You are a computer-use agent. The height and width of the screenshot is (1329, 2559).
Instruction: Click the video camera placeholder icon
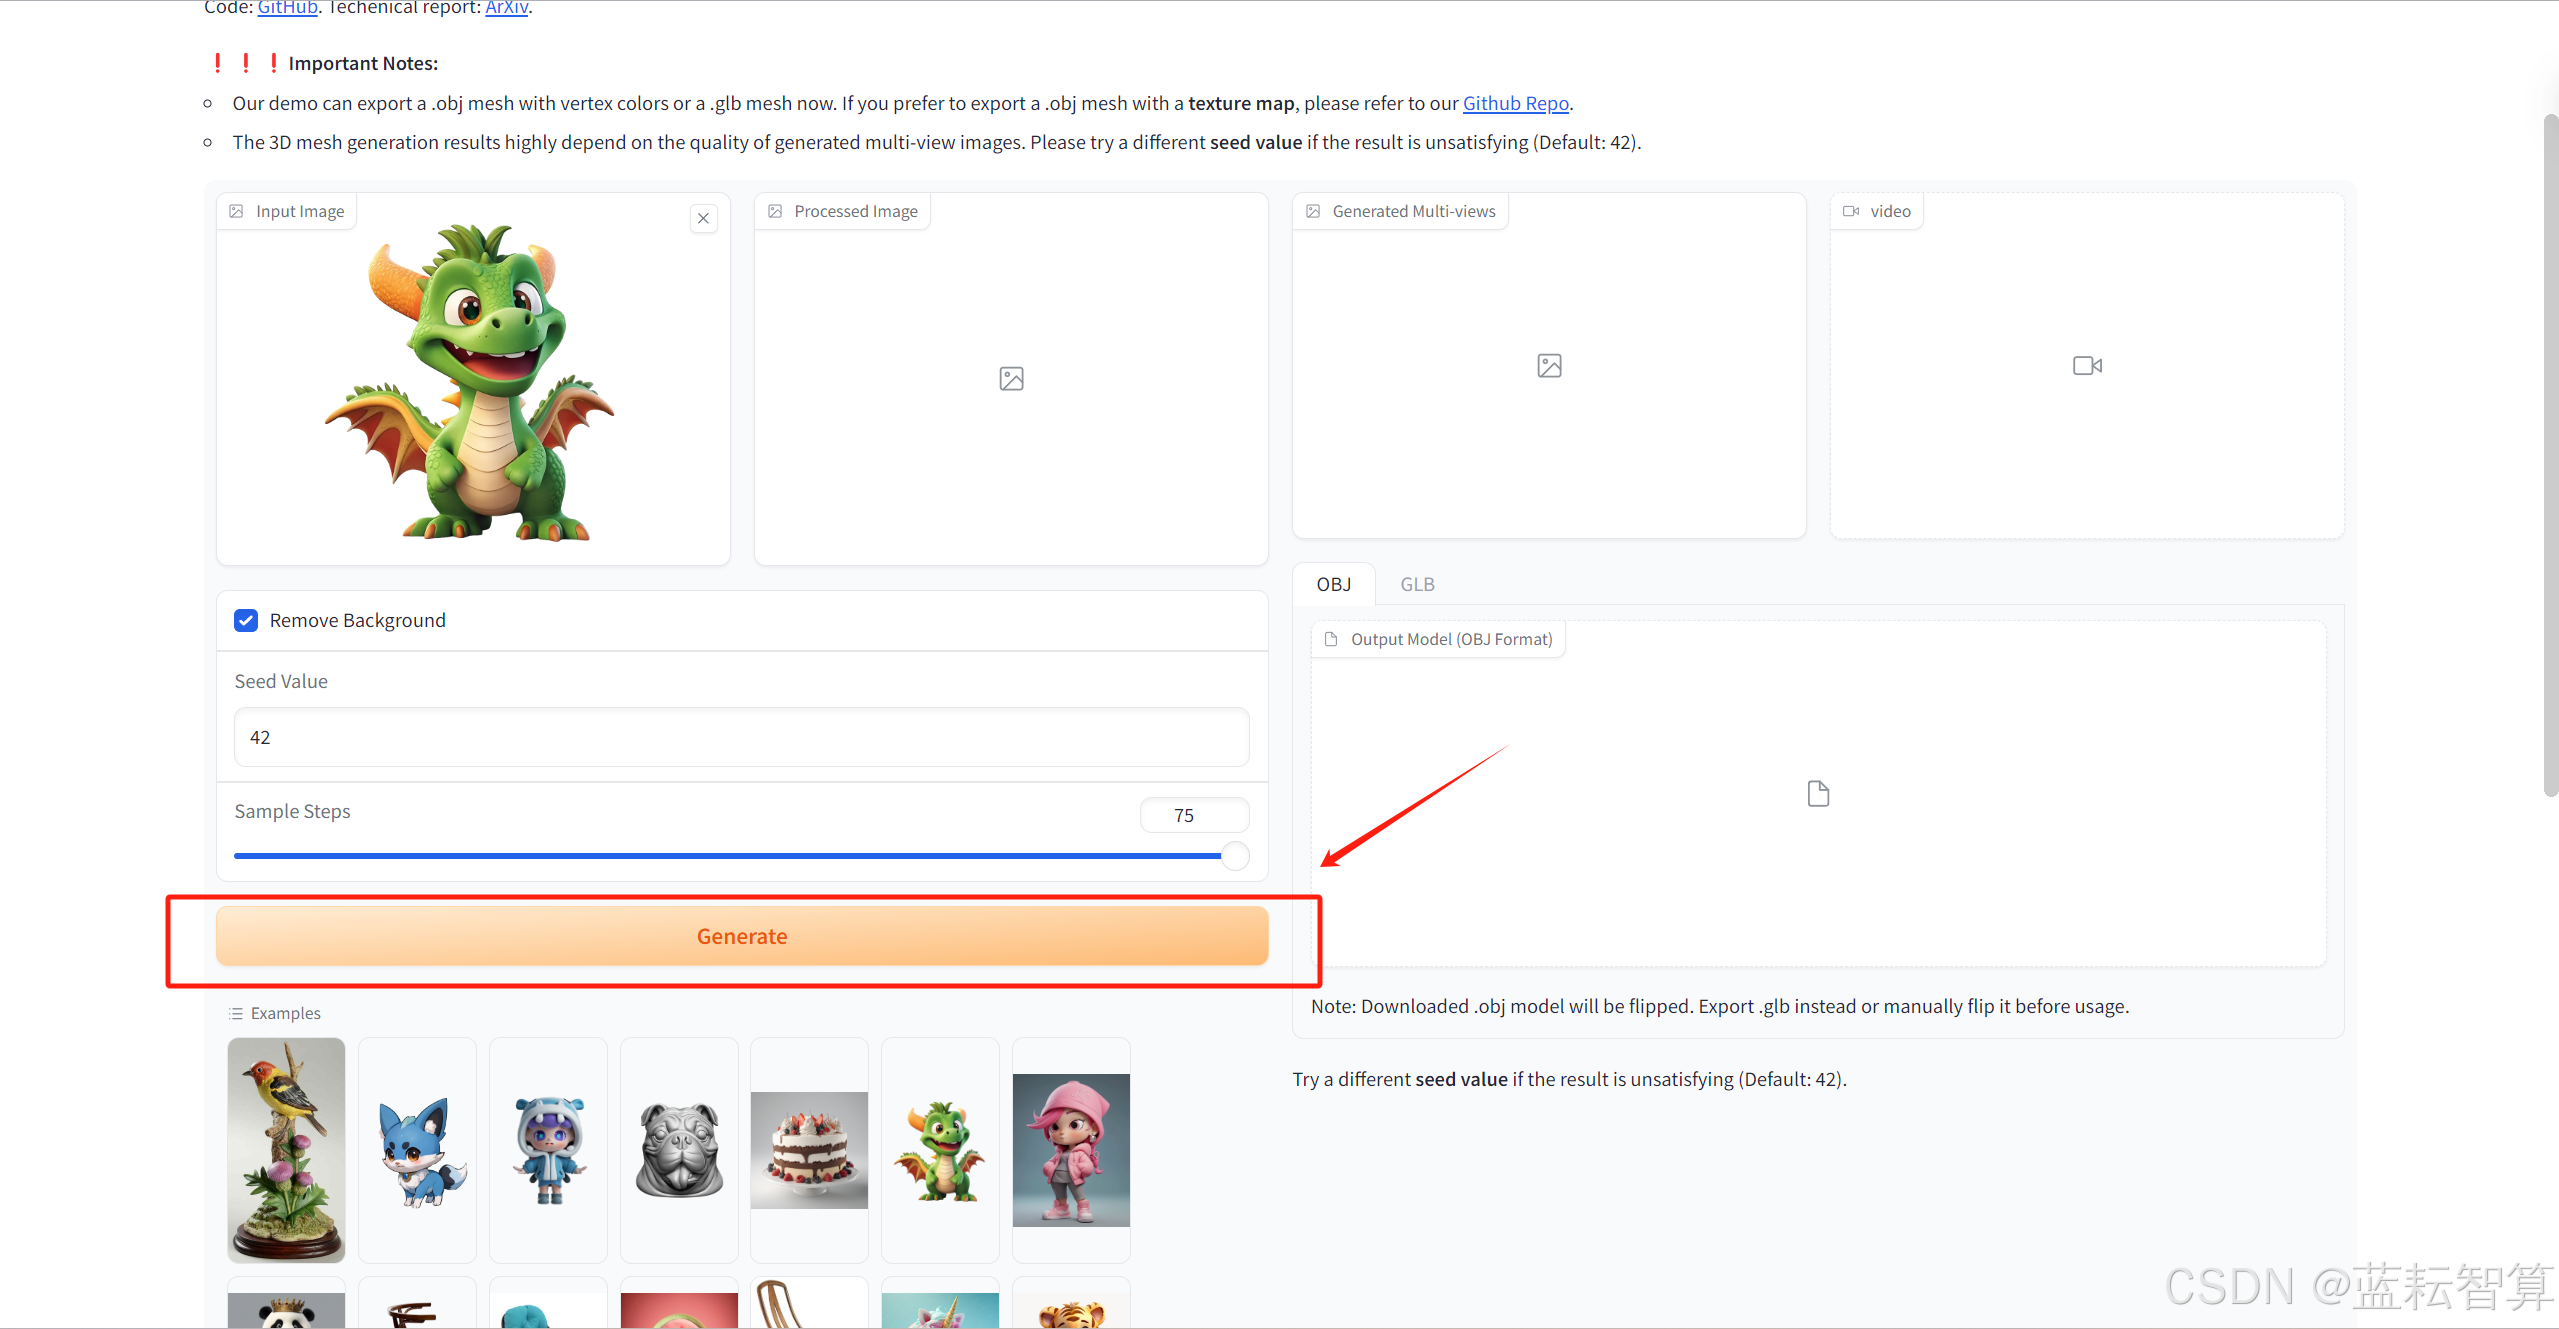click(2087, 366)
